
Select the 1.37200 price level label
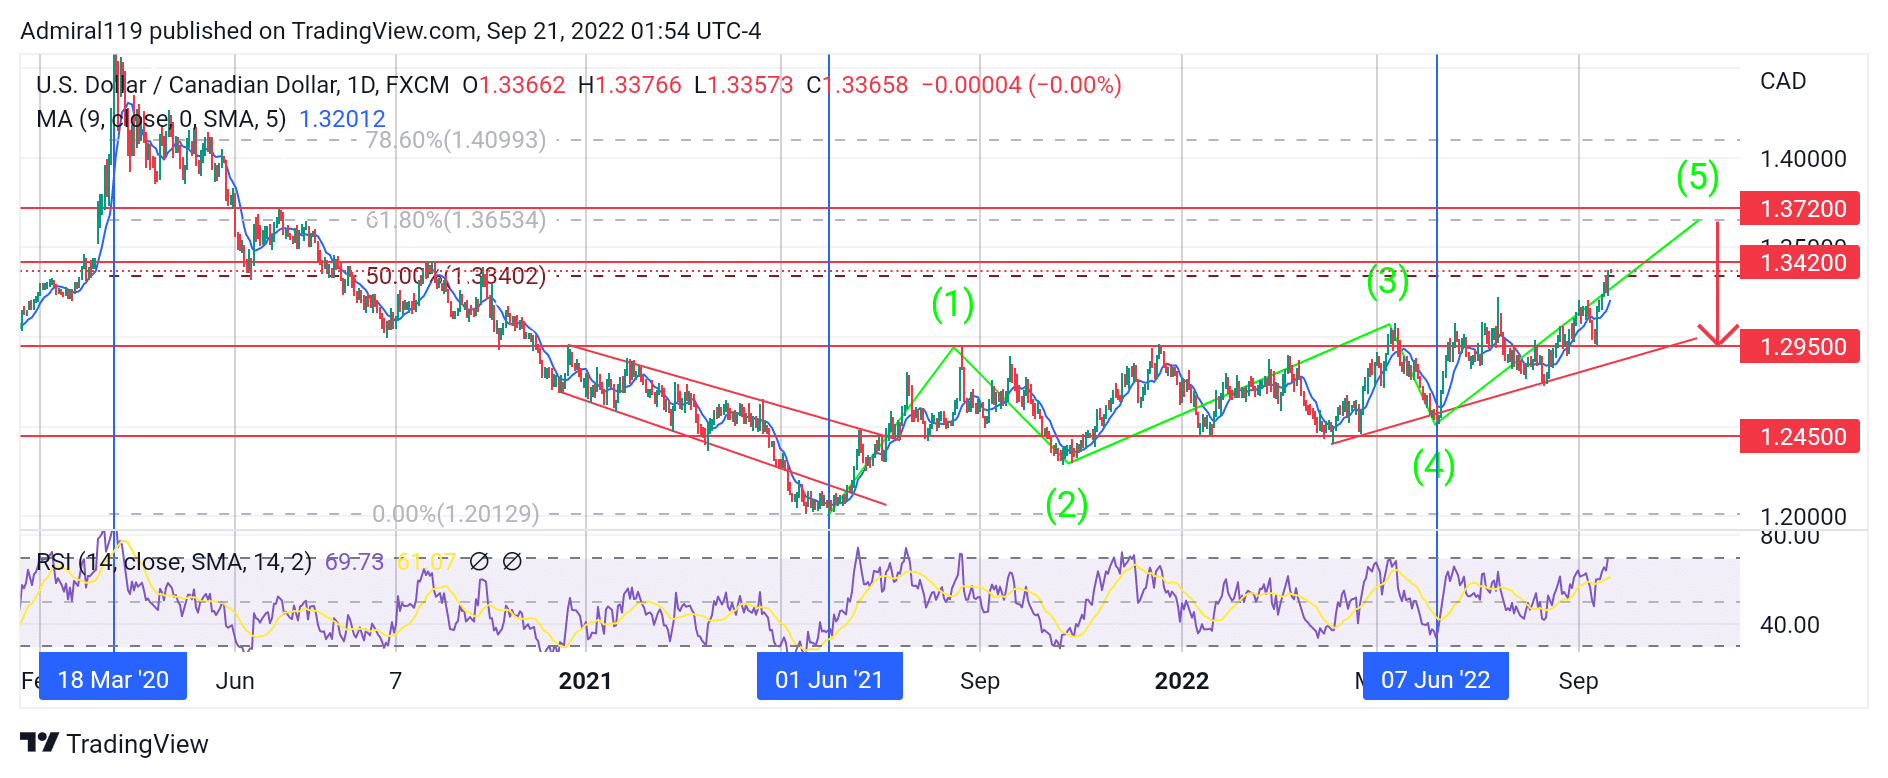(x=1799, y=208)
